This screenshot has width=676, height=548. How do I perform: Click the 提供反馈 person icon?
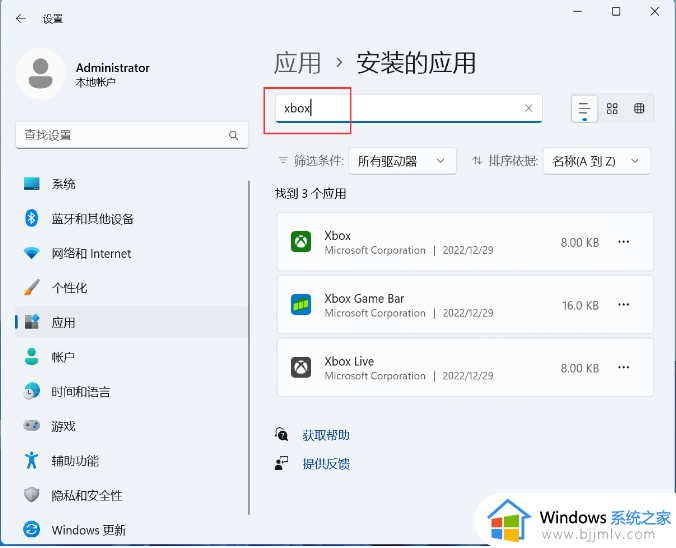pyautogui.click(x=282, y=463)
